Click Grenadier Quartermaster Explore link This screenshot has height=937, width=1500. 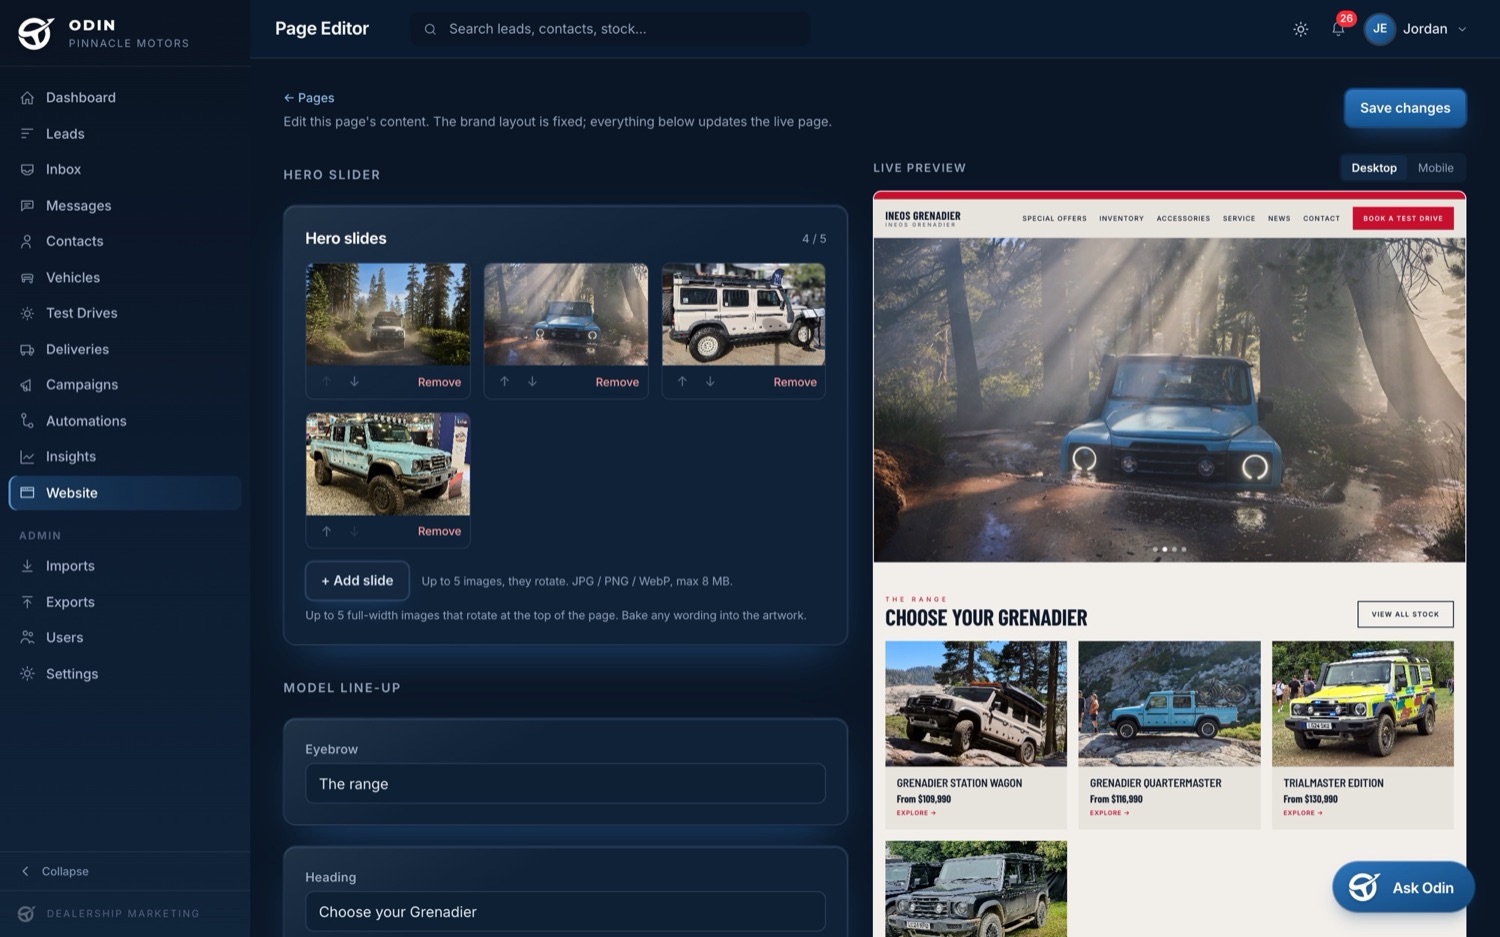(1109, 813)
